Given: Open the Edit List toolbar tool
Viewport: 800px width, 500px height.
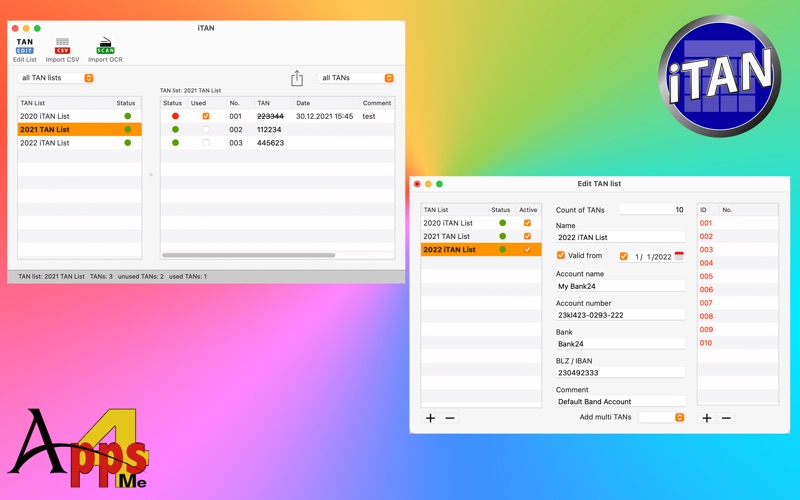Looking at the screenshot, I should pyautogui.click(x=24, y=49).
